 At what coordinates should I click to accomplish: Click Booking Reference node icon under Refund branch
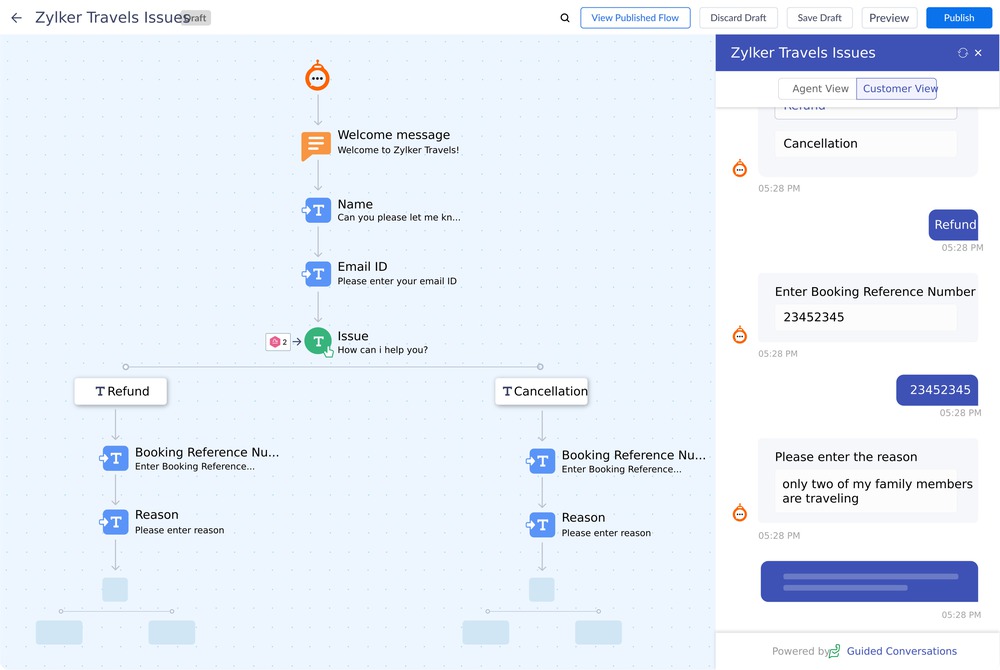click(x=114, y=458)
